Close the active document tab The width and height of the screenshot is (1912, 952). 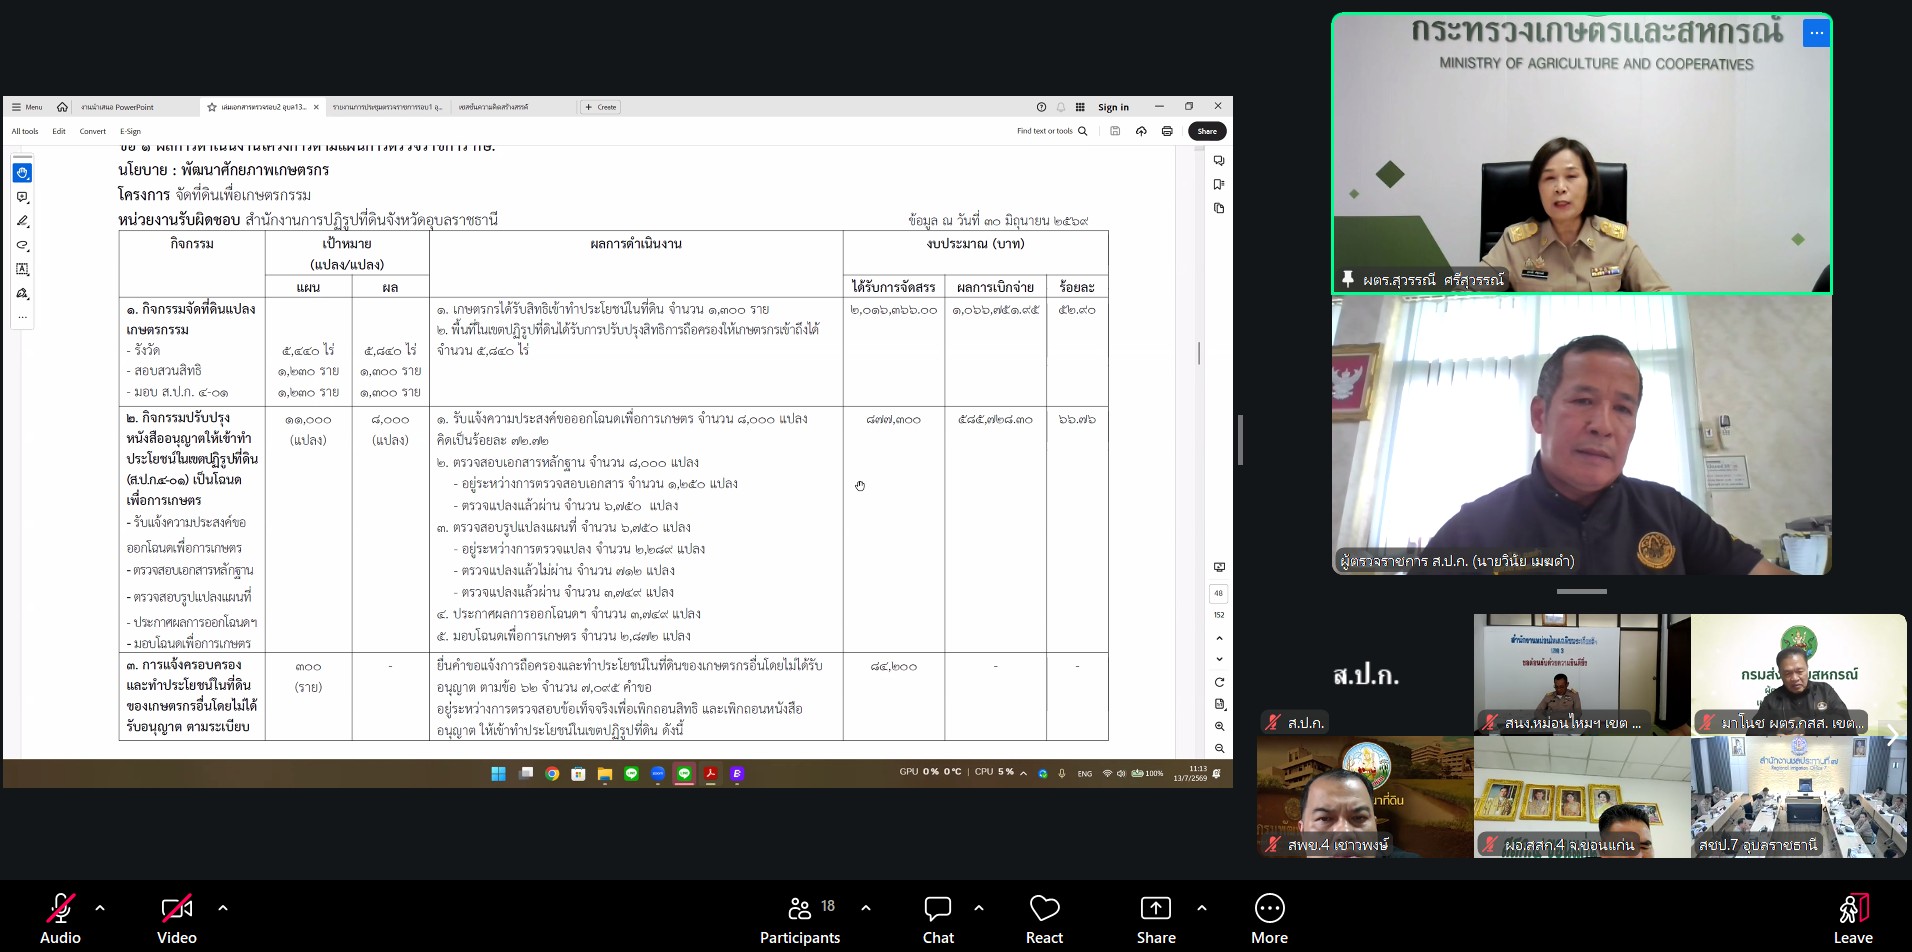click(x=316, y=107)
